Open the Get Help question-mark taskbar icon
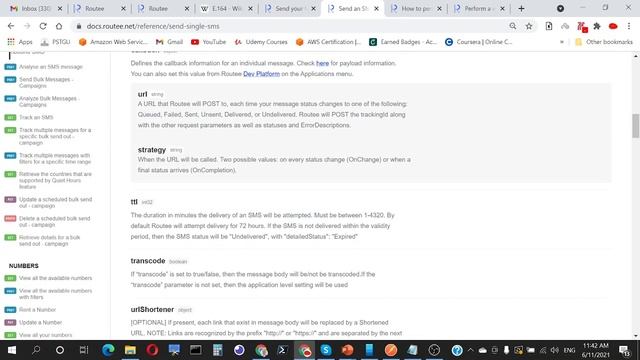 (457, 350)
